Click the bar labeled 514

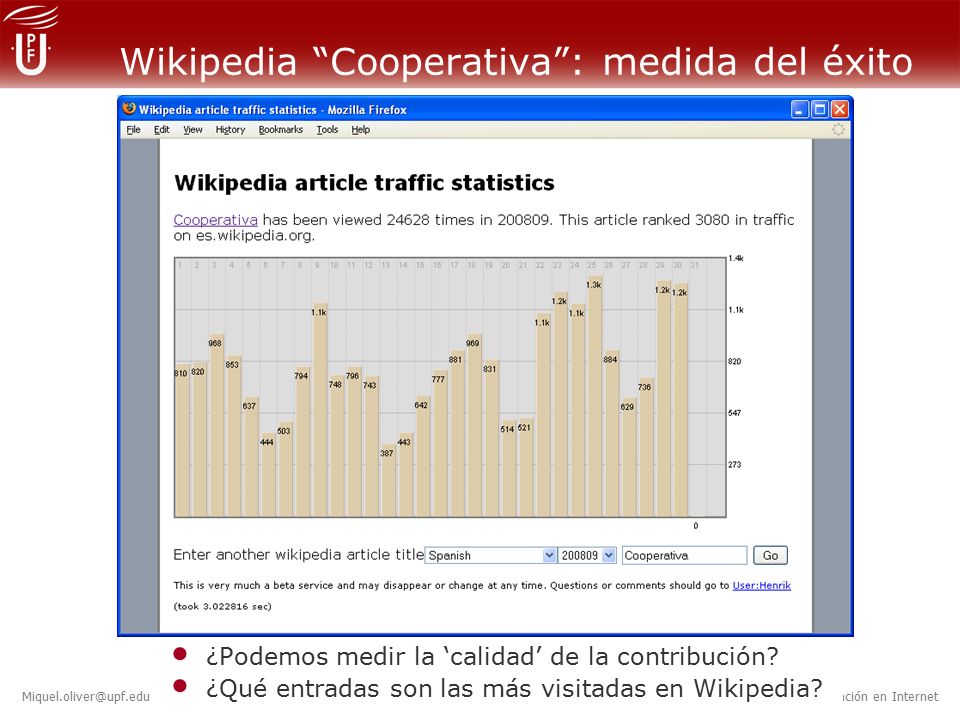pyautogui.click(x=508, y=469)
